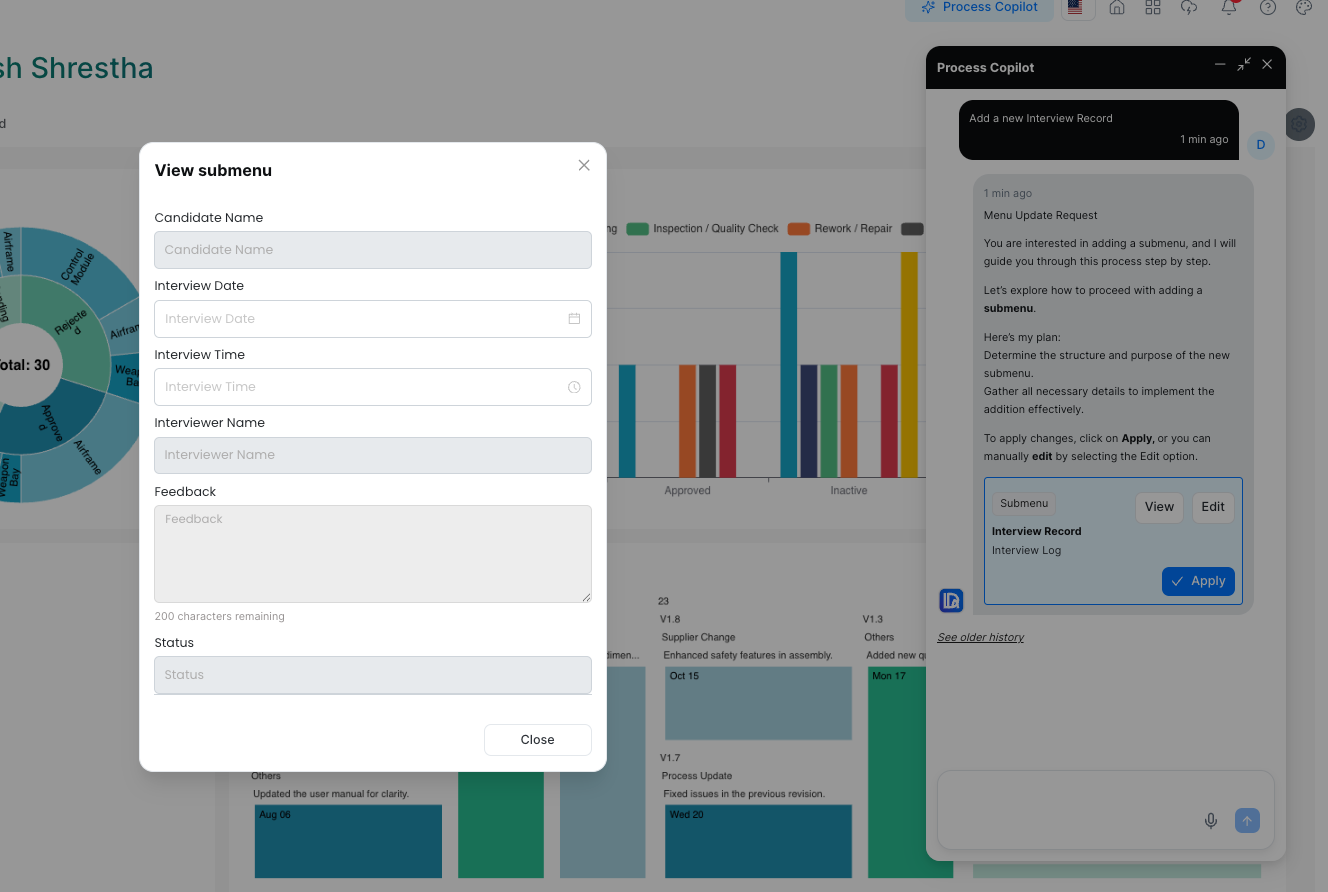
Task: Close the View submenu dialog with Close button
Action: pyautogui.click(x=537, y=739)
